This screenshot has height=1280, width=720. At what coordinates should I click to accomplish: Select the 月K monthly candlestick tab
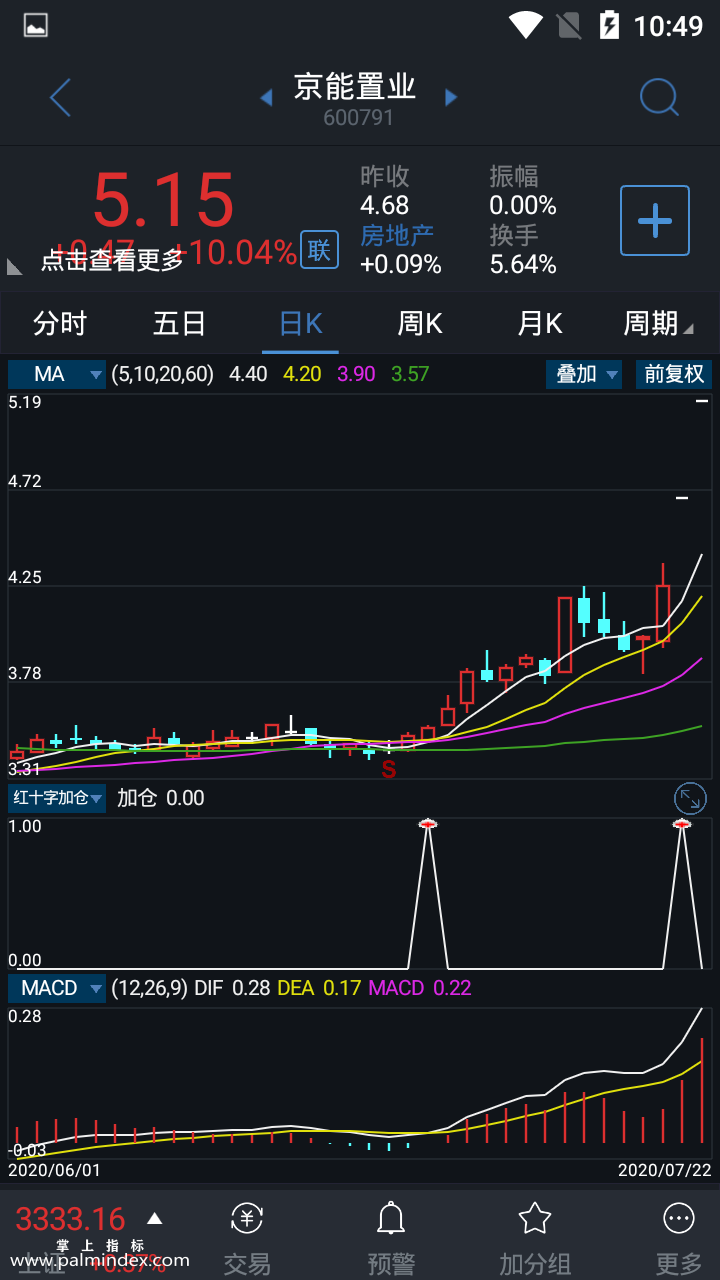(540, 323)
